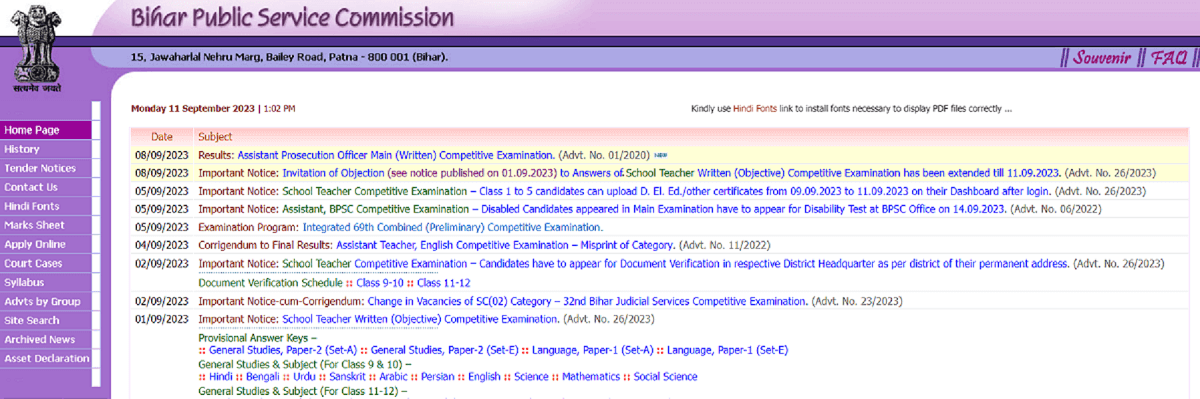Image resolution: width=1200 pixels, height=399 pixels.
Task: Click the Subject column header
Action: coord(215,136)
